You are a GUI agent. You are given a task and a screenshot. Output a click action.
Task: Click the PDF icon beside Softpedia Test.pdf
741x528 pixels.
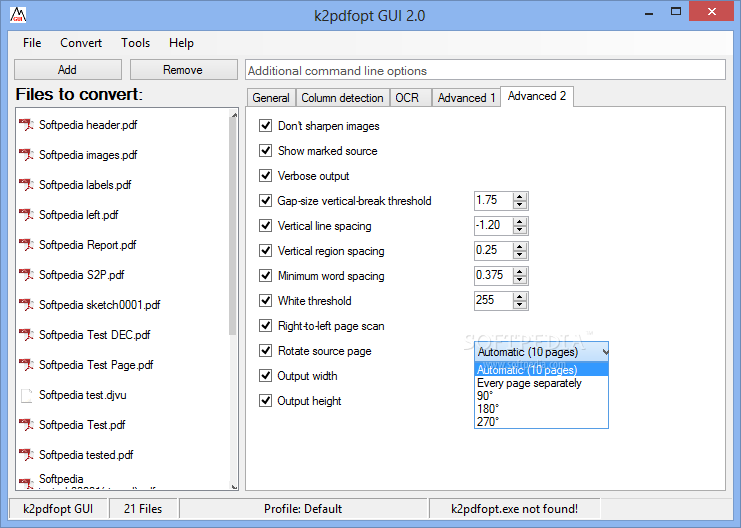coord(26,425)
